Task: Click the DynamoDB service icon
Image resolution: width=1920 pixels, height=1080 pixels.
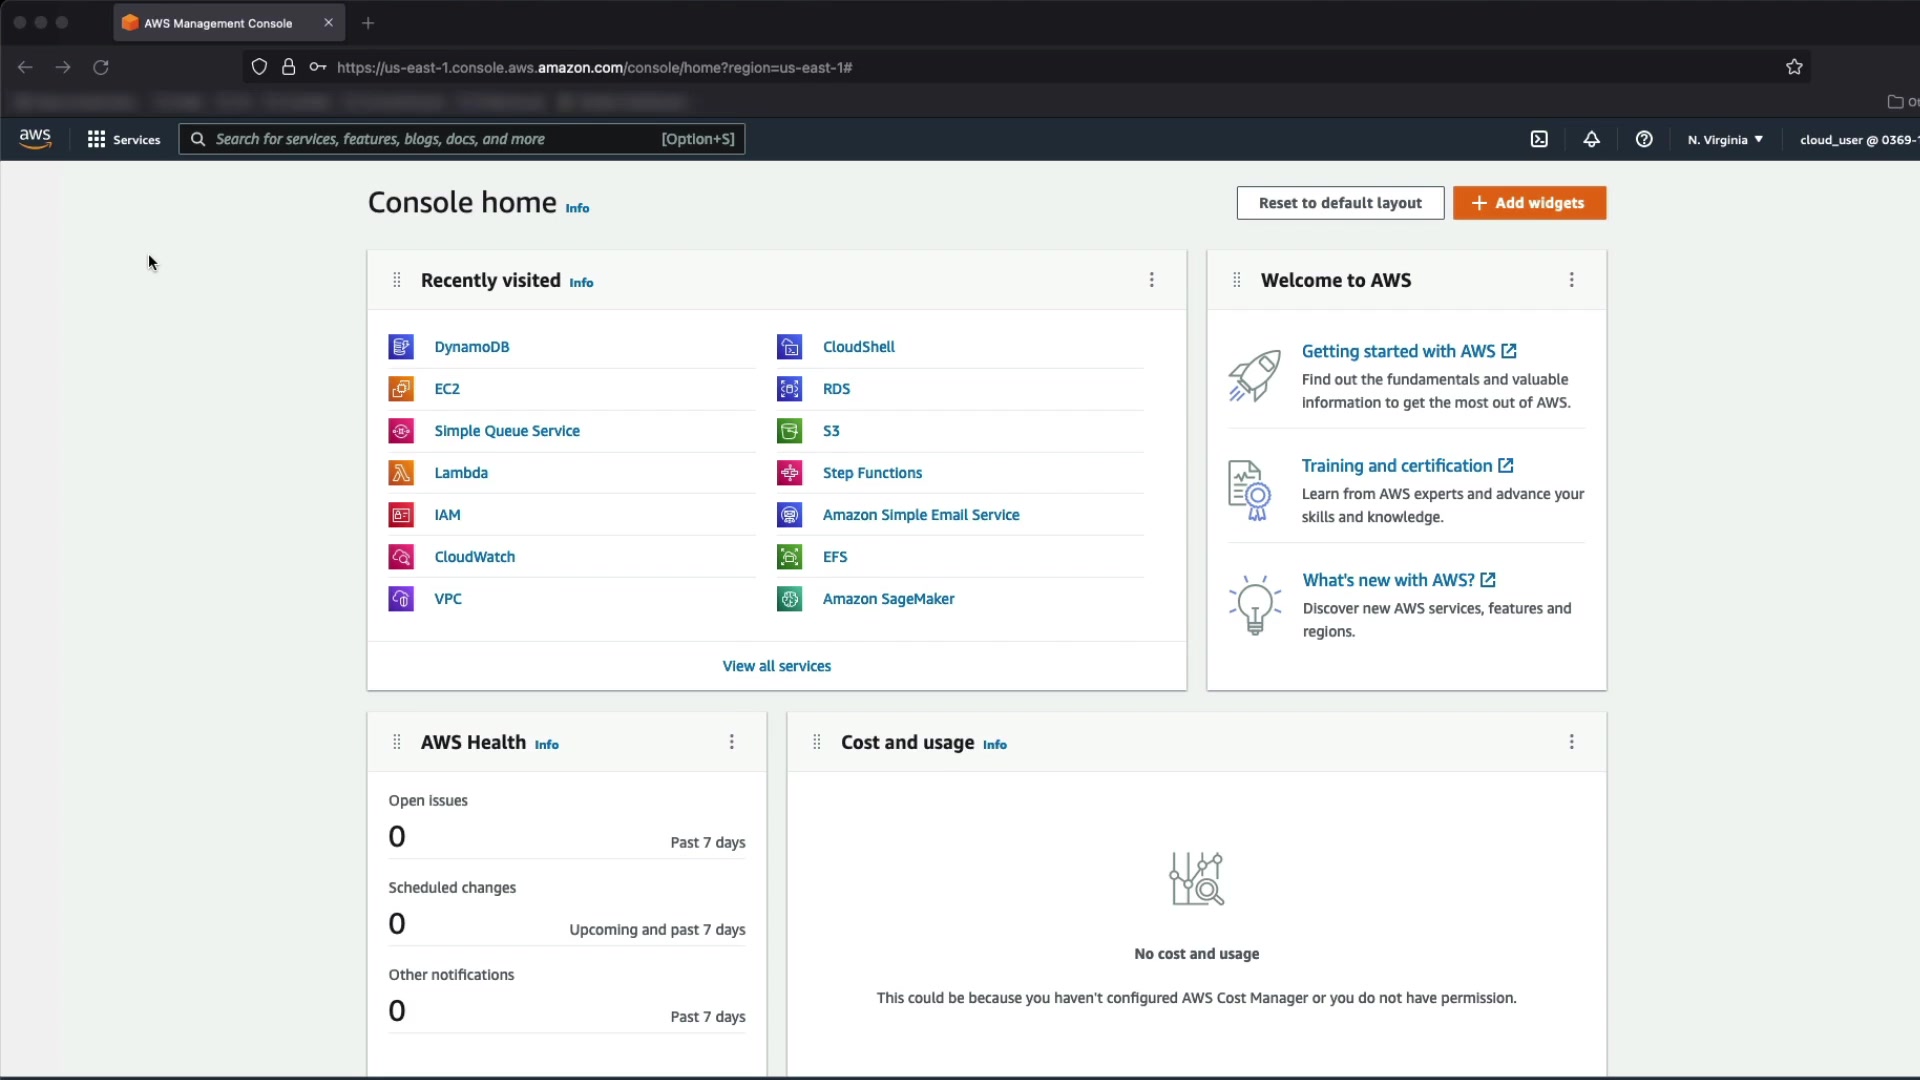Action: click(x=401, y=347)
